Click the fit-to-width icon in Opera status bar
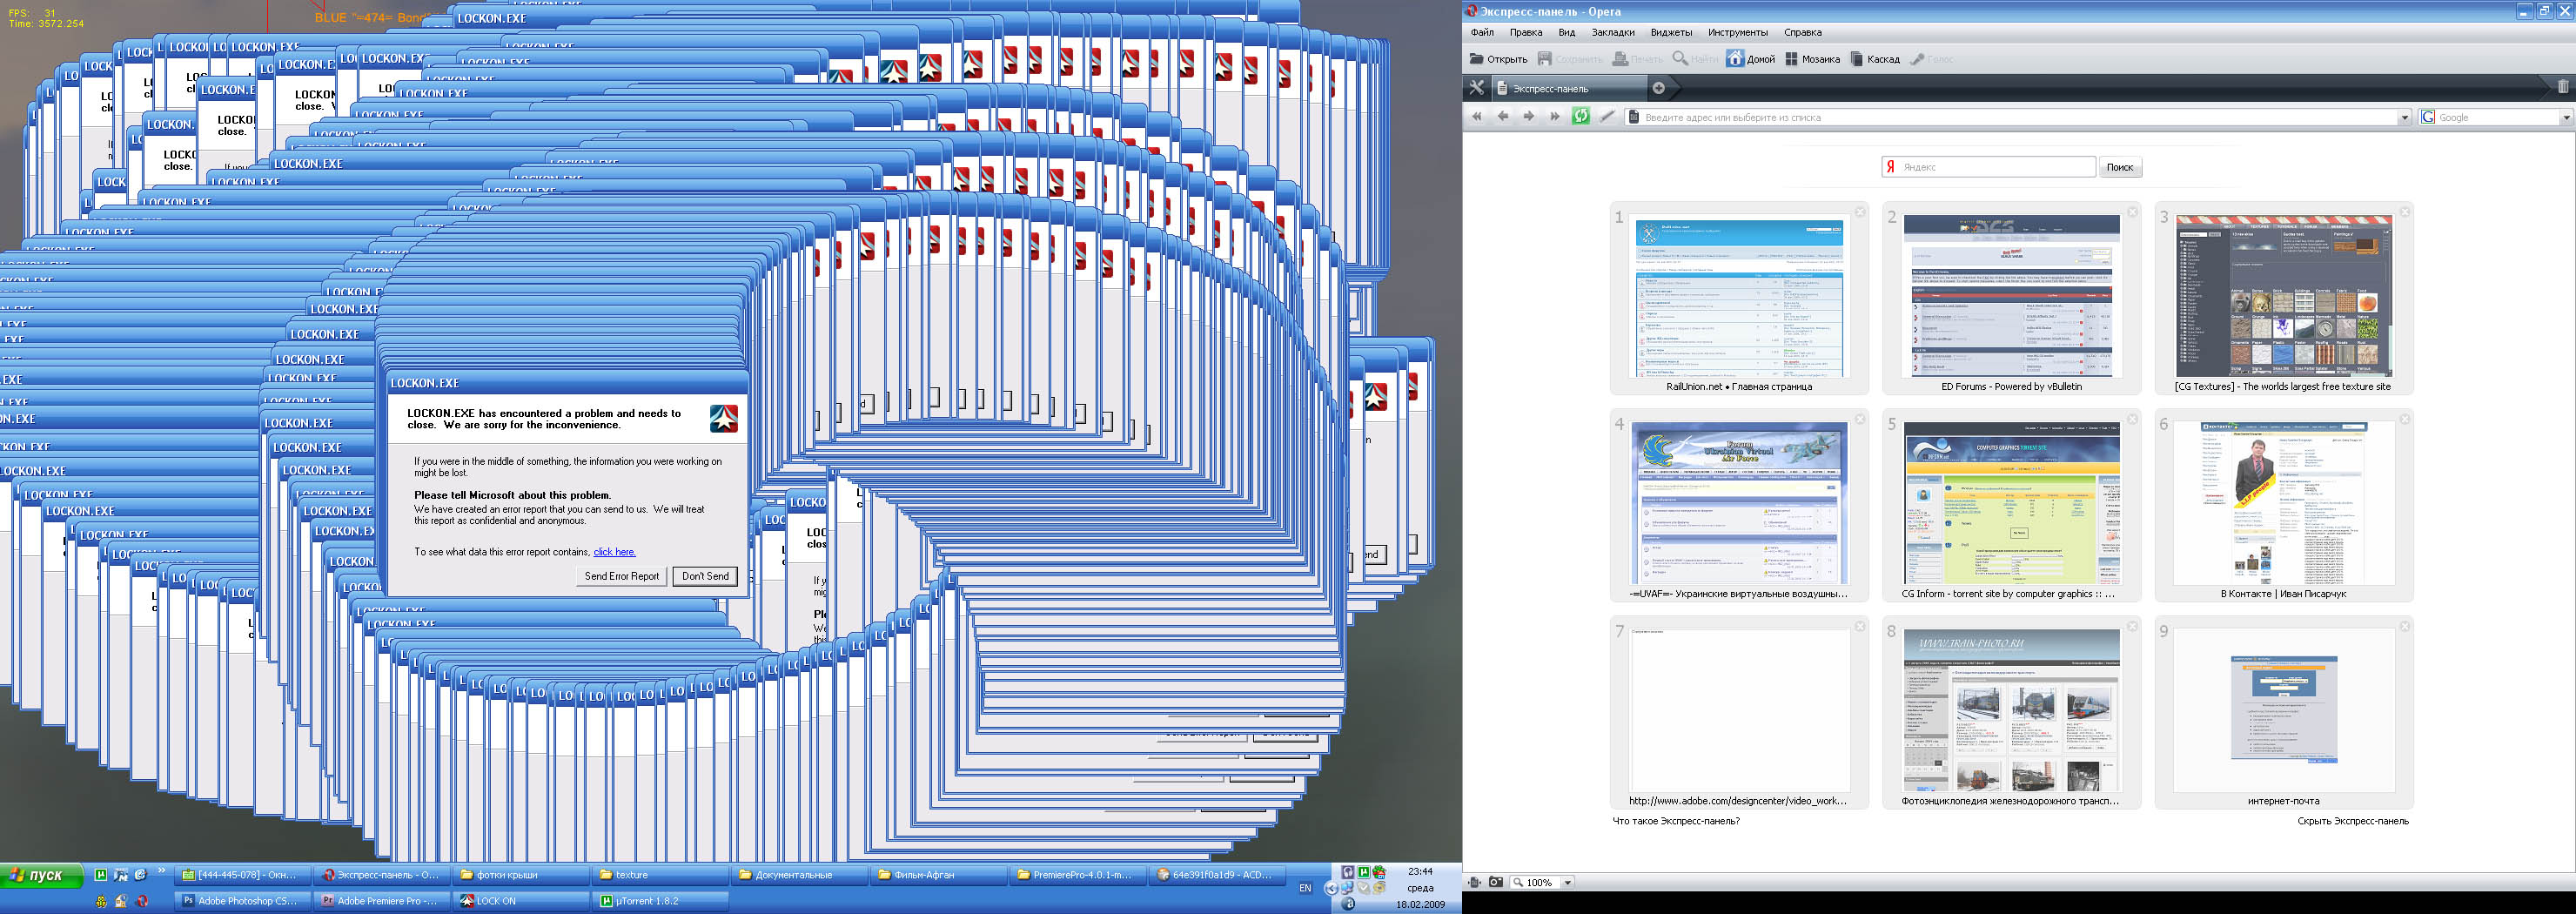 coord(1474,882)
